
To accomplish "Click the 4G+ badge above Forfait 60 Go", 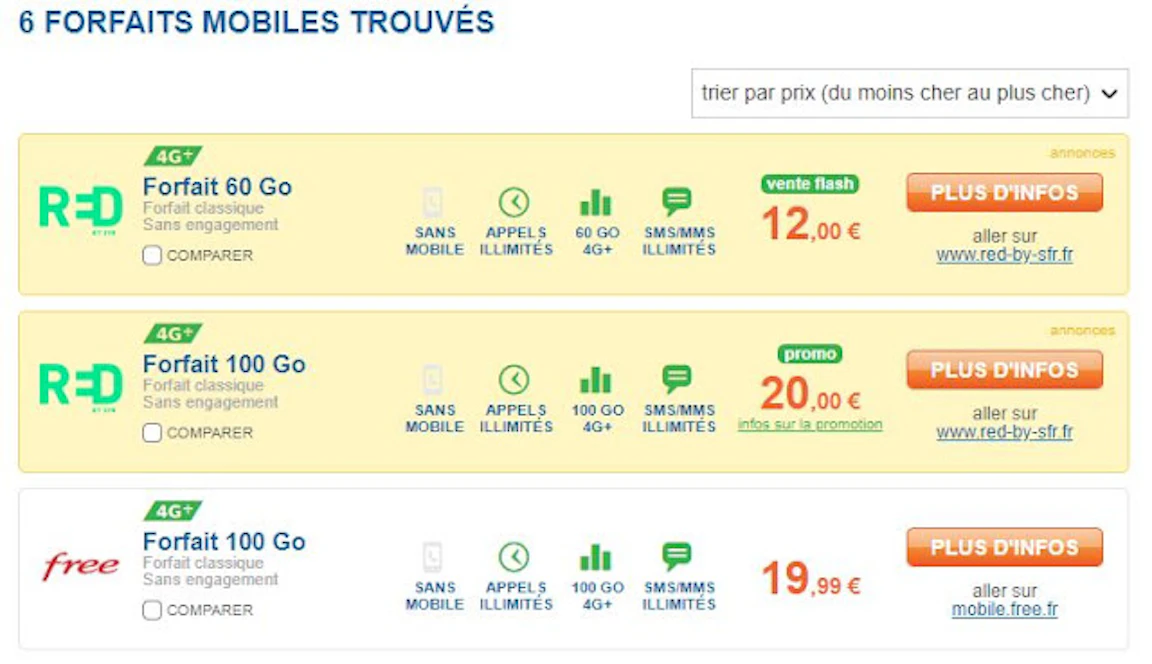I will (173, 156).
